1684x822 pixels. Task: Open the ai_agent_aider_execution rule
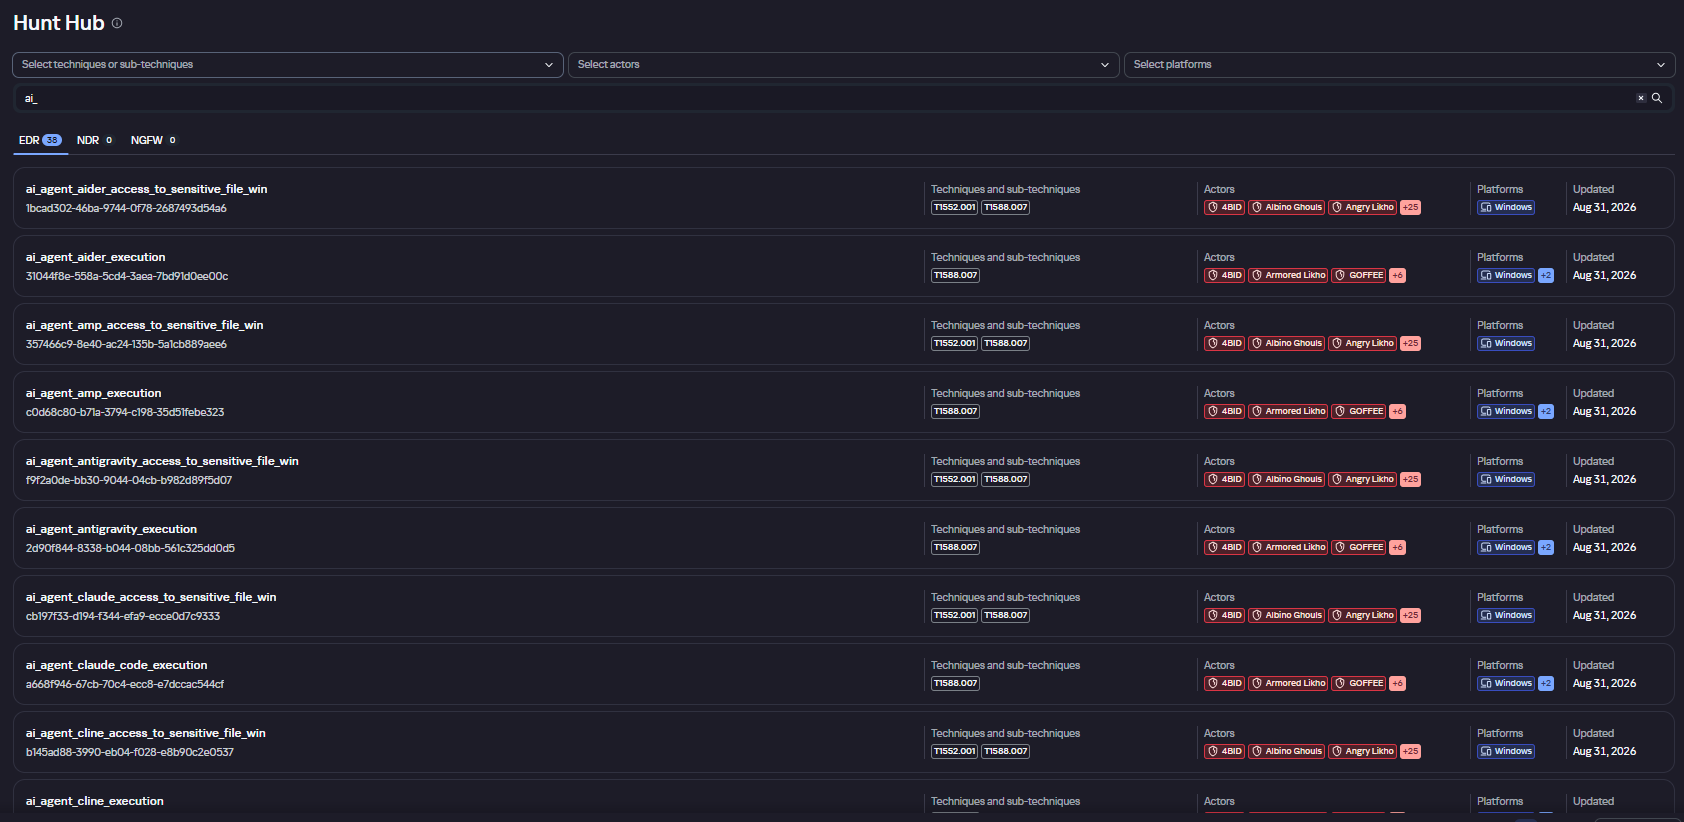(x=96, y=257)
